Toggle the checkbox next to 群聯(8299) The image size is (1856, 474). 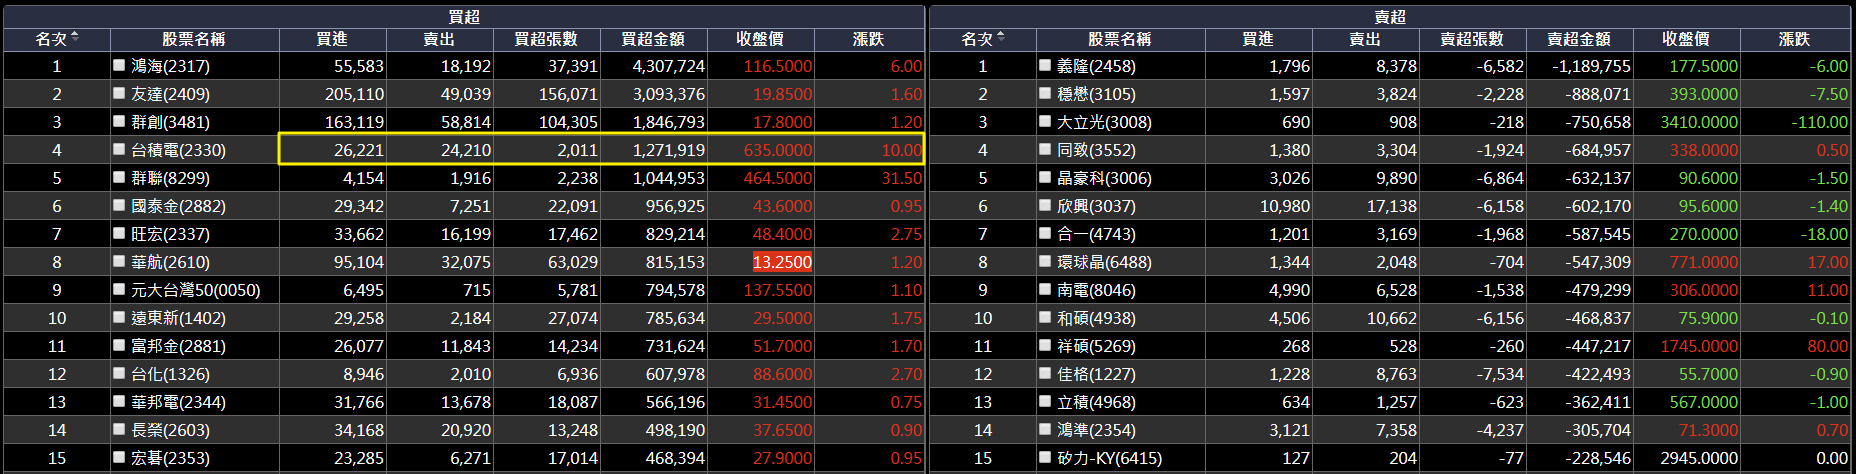(119, 177)
